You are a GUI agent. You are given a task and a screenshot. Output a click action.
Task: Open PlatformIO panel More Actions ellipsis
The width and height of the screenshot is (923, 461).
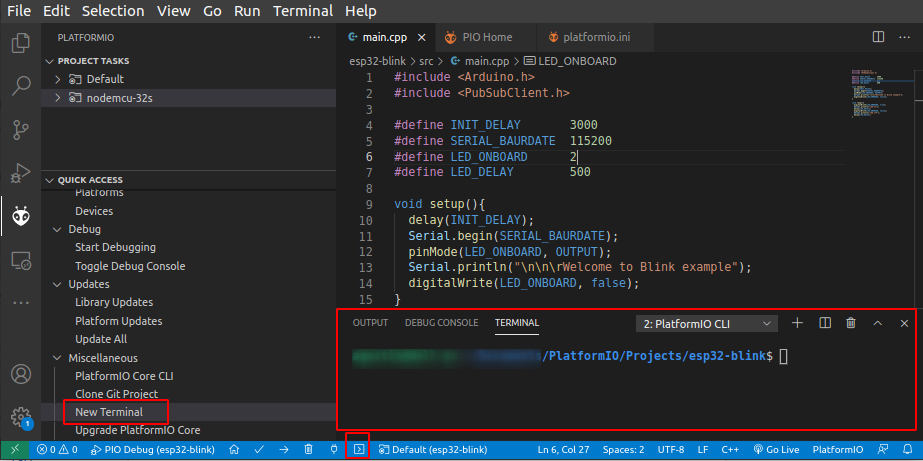click(315, 37)
